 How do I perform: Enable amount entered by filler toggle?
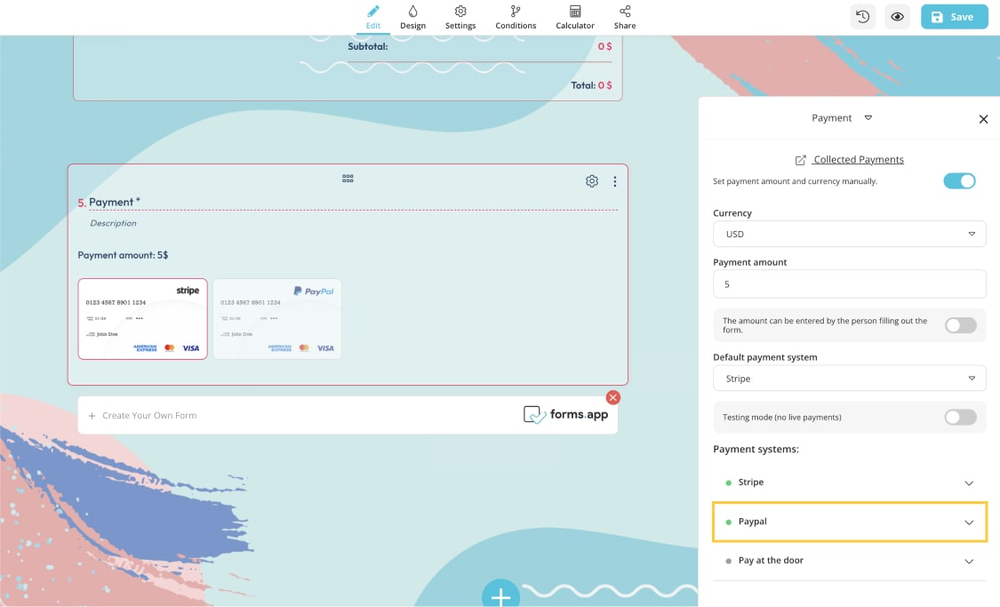960,325
